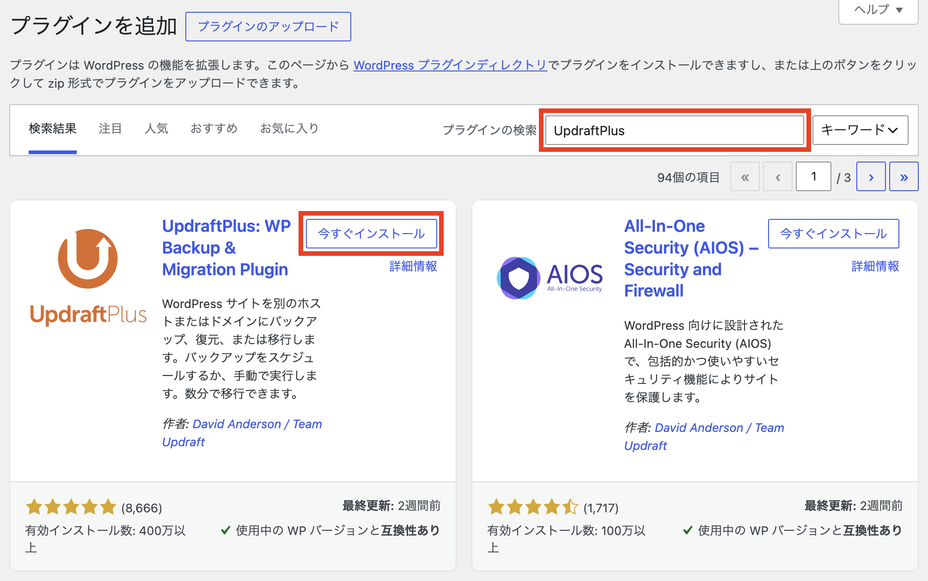
Task: Click the プラグインを追加 page heading
Action: point(94,26)
